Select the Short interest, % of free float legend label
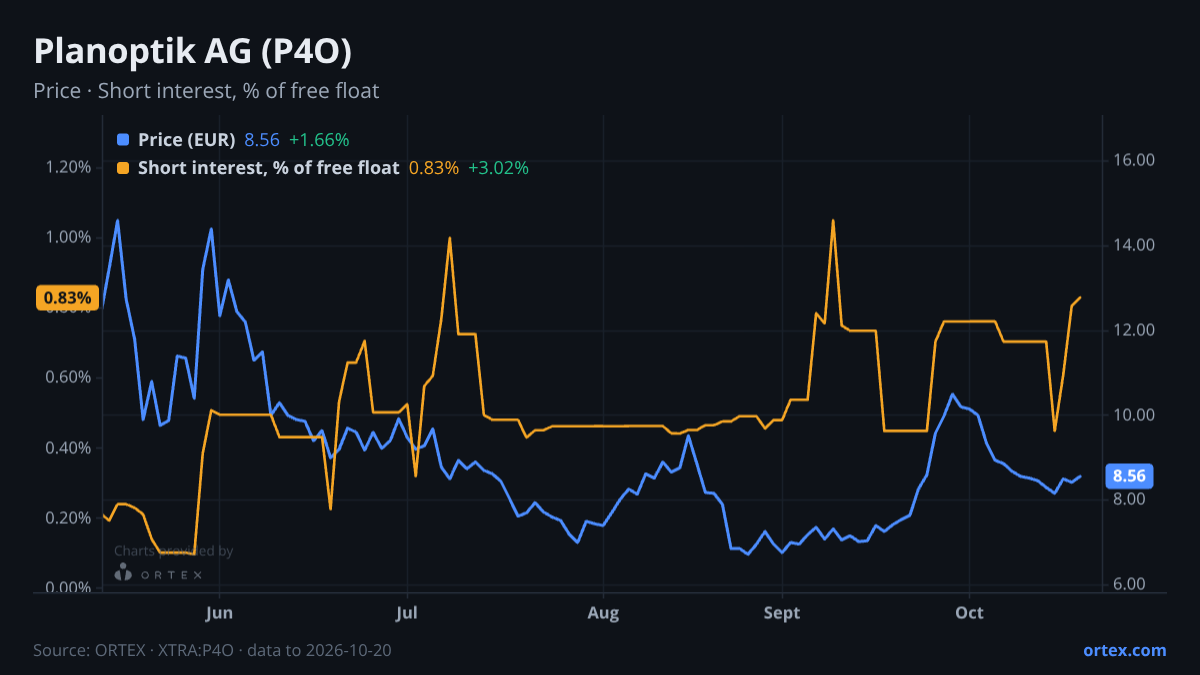The image size is (1200, 675). coord(269,168)
